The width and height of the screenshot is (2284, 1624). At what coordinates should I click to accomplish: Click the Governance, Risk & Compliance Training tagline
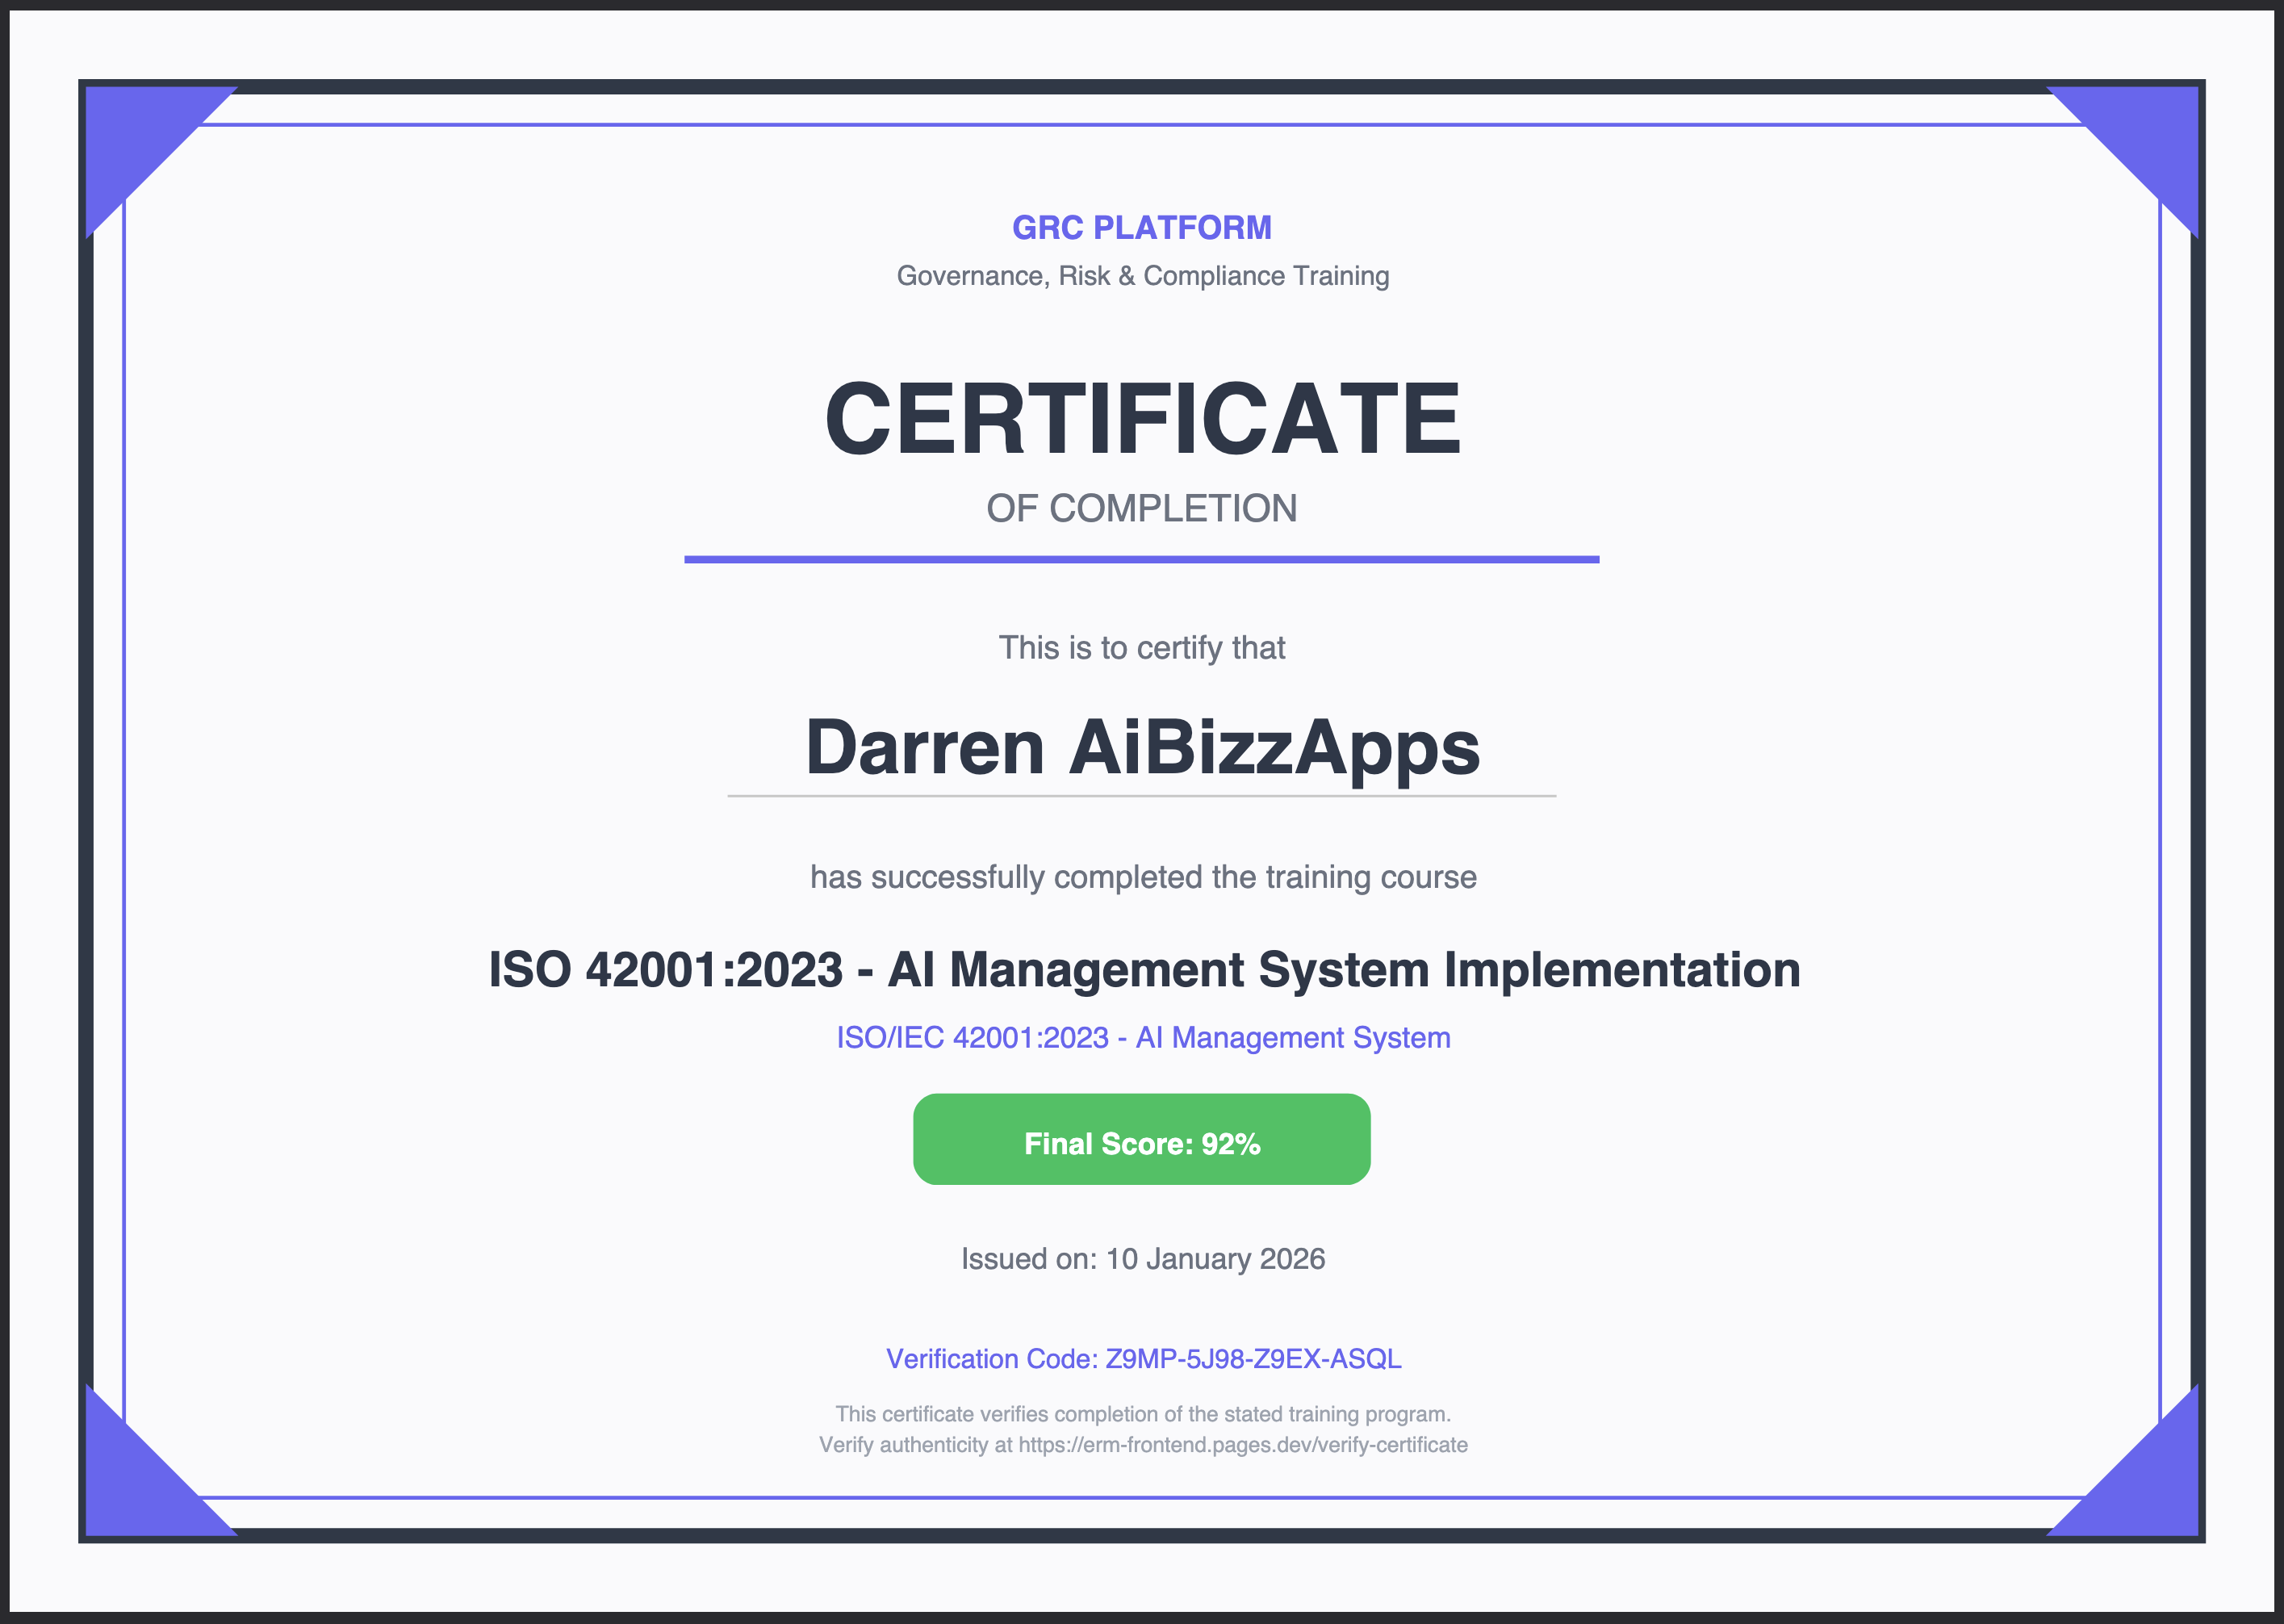click(x=1142, y=276)
